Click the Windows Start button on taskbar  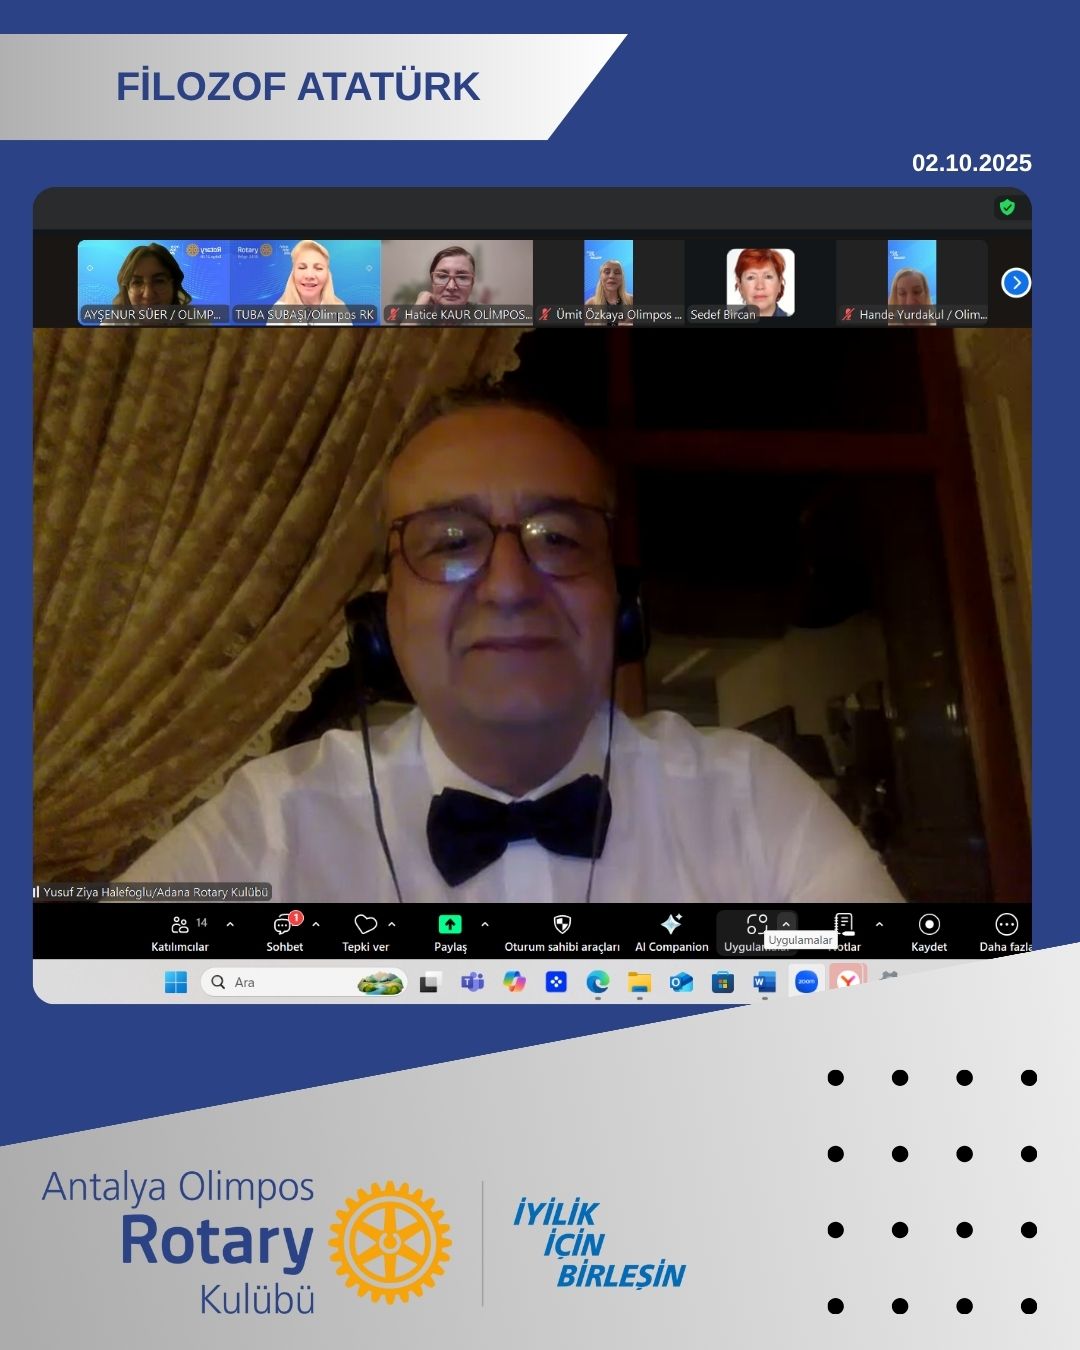pos(176,983)
